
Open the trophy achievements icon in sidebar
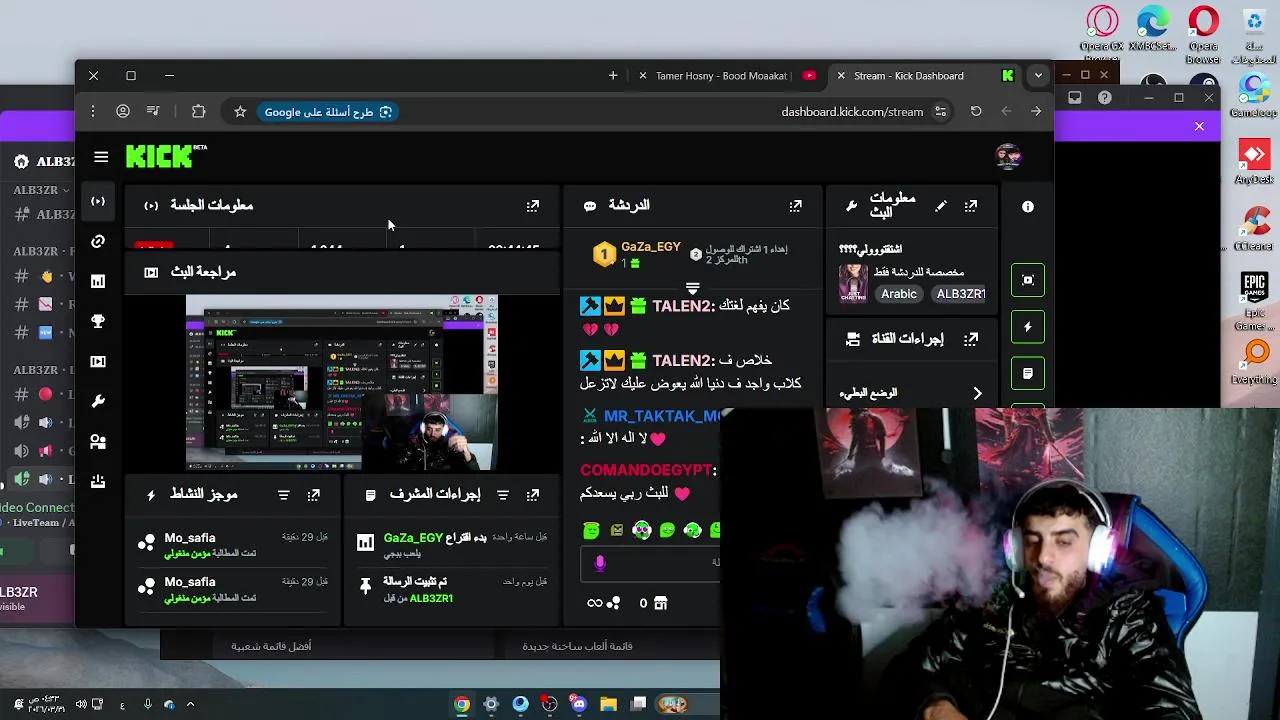[x=98, y=321]
